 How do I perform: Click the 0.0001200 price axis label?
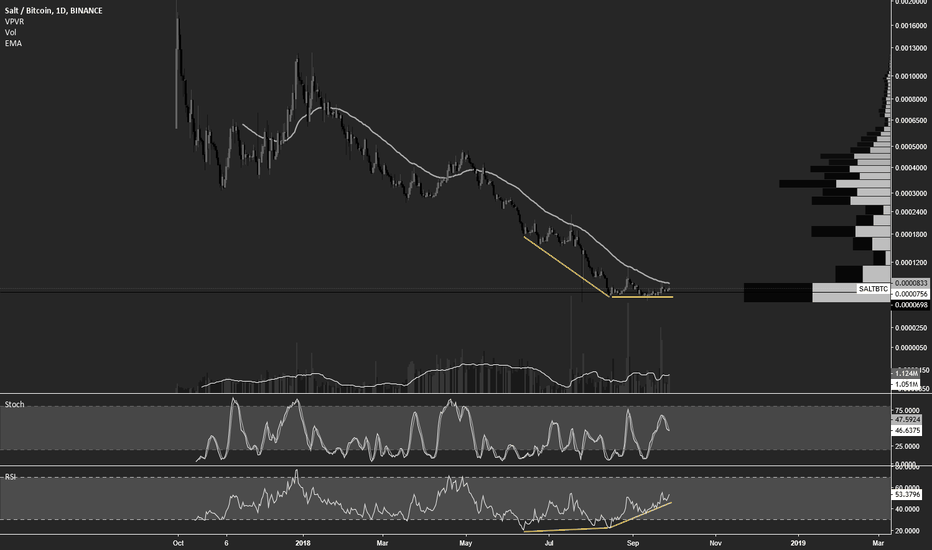pyautogui.click(x=911, y=263)
